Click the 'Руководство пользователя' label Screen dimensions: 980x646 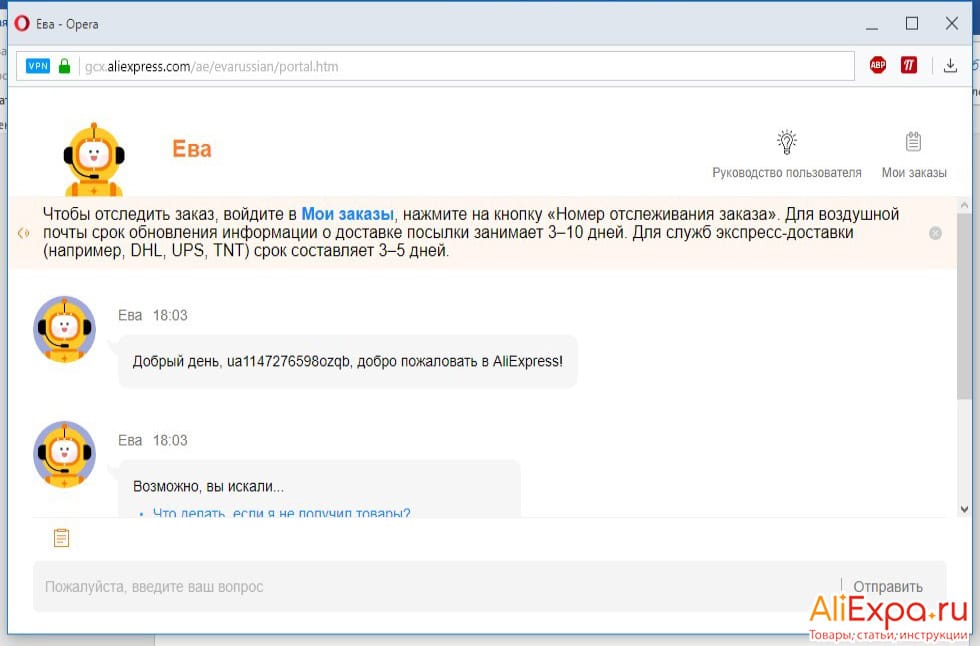(x=786, y=172)
